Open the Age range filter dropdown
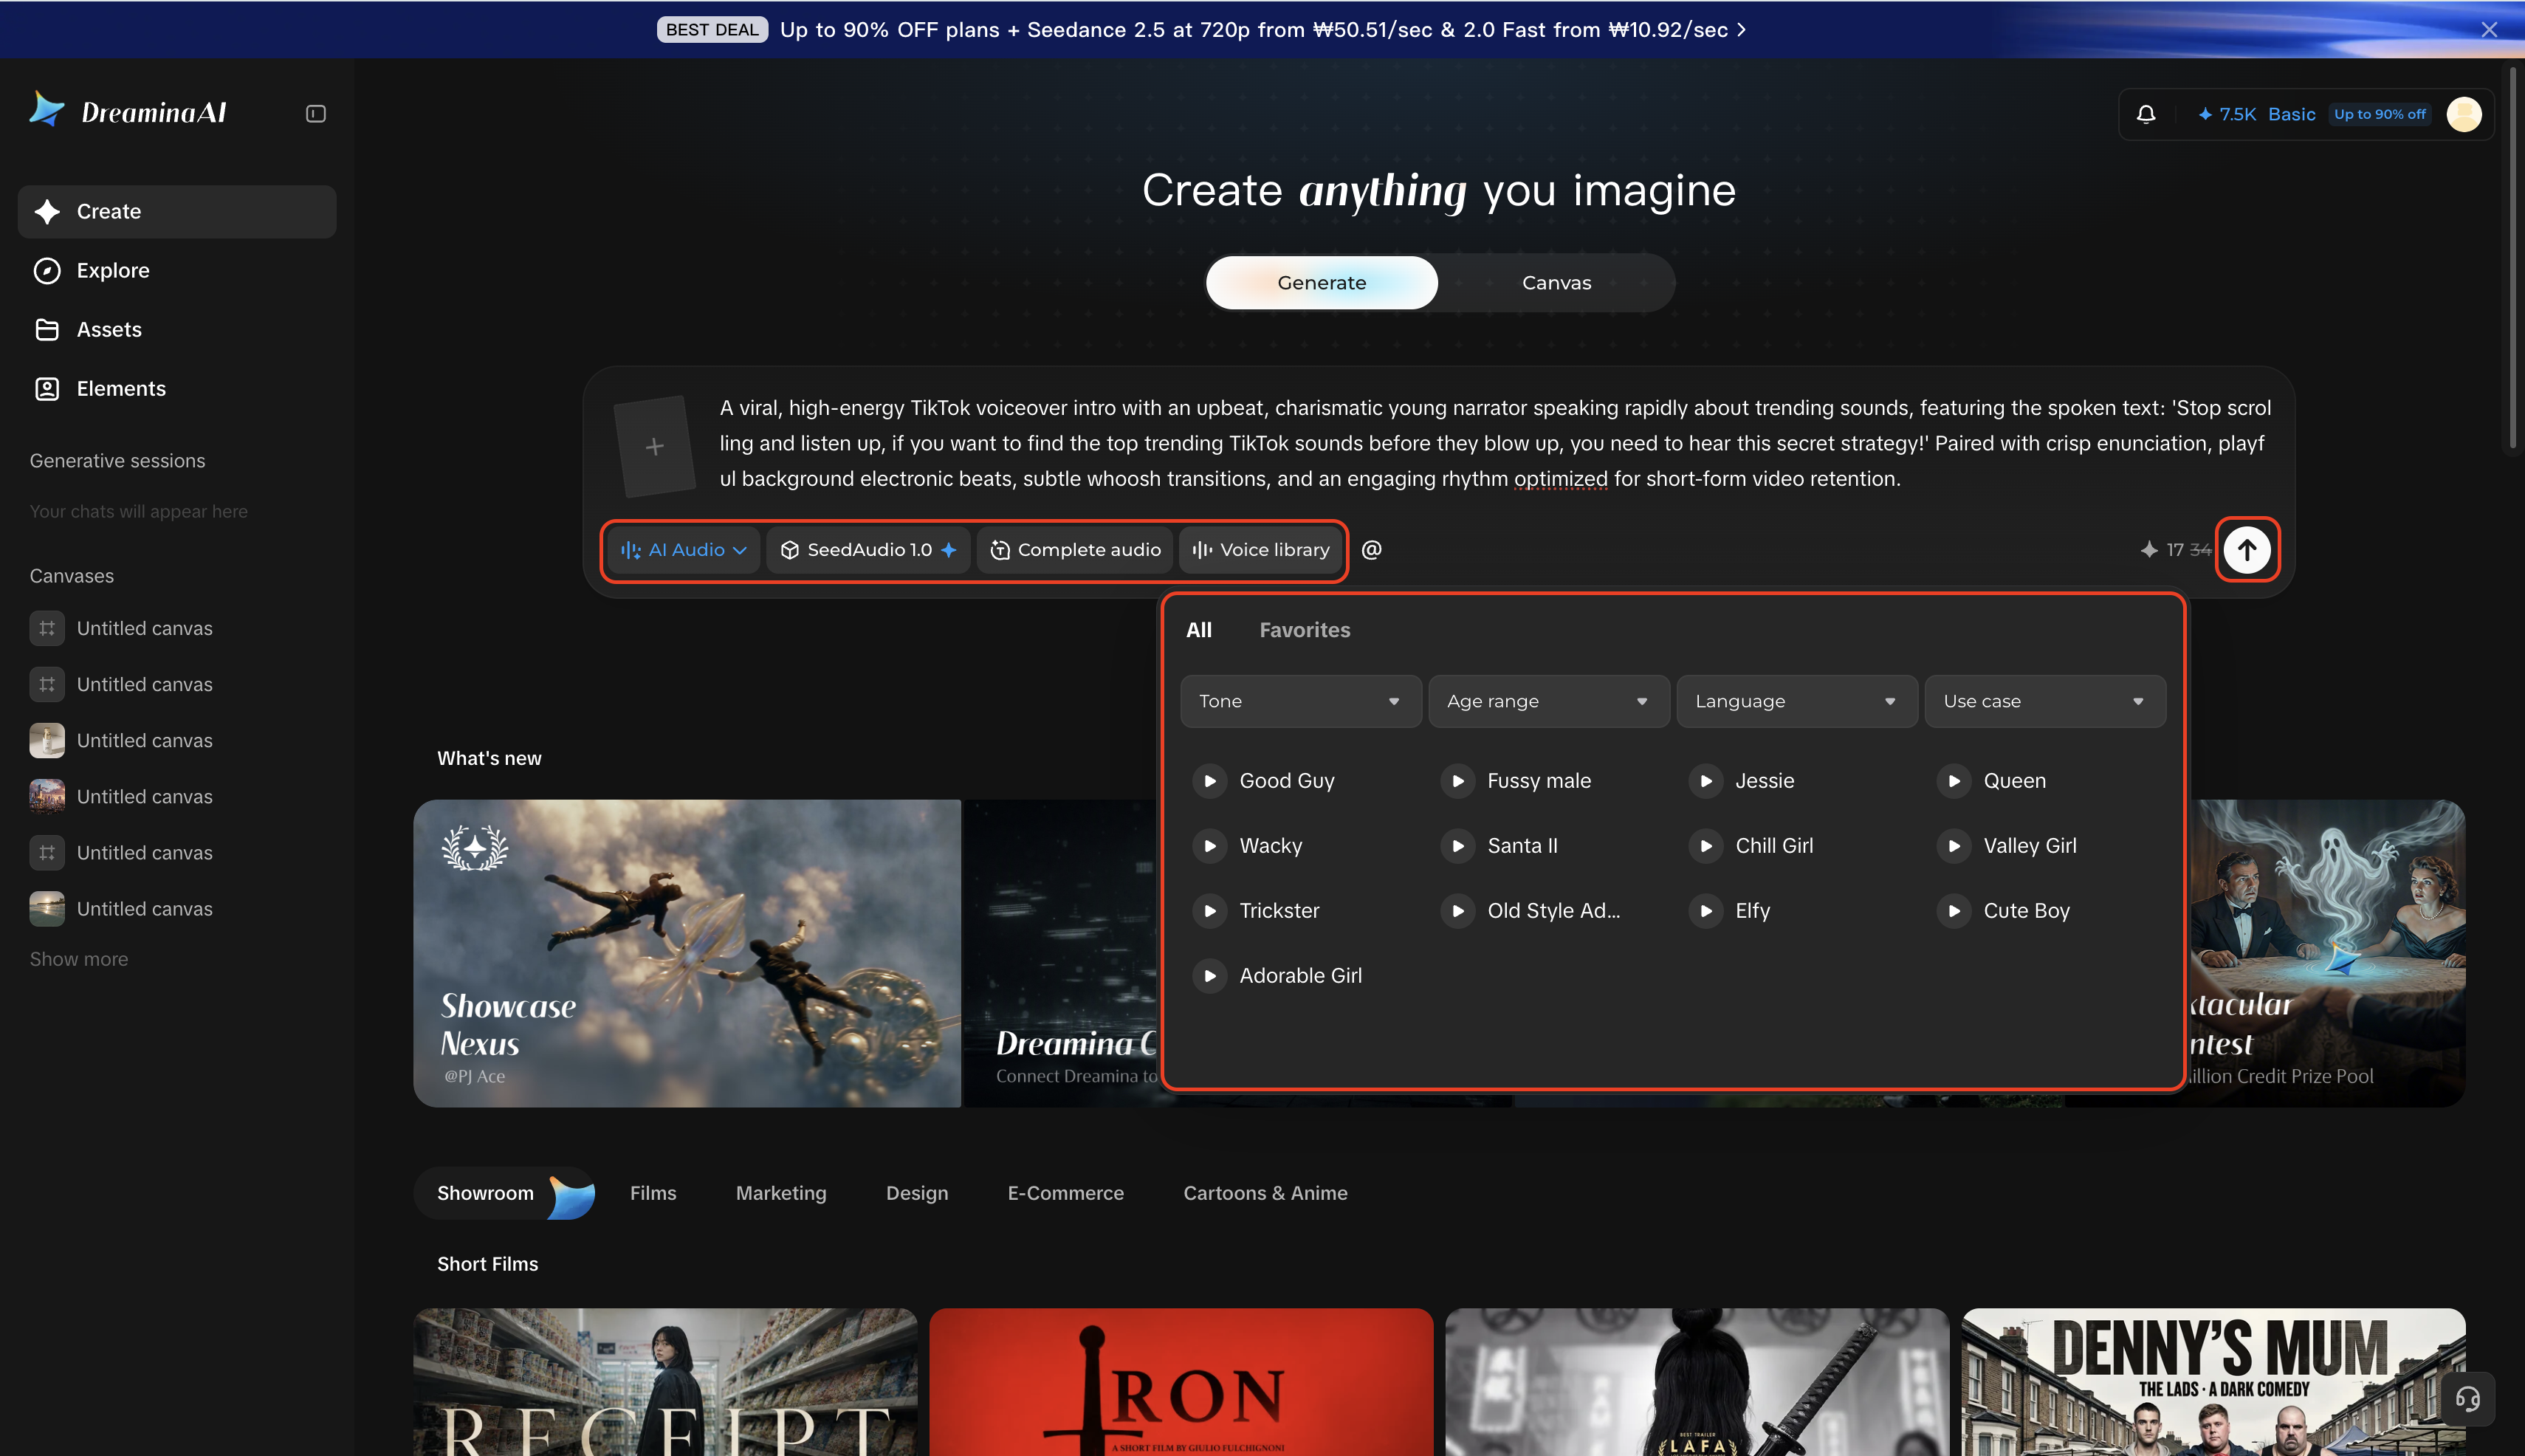Viewport: 2525px width, 1456px height. click(1548, 701)
